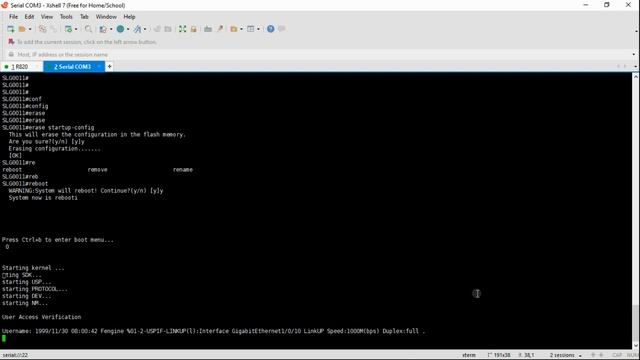Click the Font settings icon
The width and height of the screenshot is (640, 360).
pyautogui.click(x=138, y=29)
